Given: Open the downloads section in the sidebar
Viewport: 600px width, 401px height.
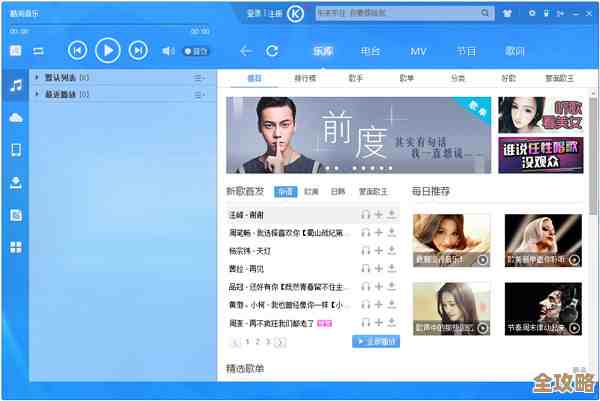Looking at the screenshot, I should click(16, 183).
